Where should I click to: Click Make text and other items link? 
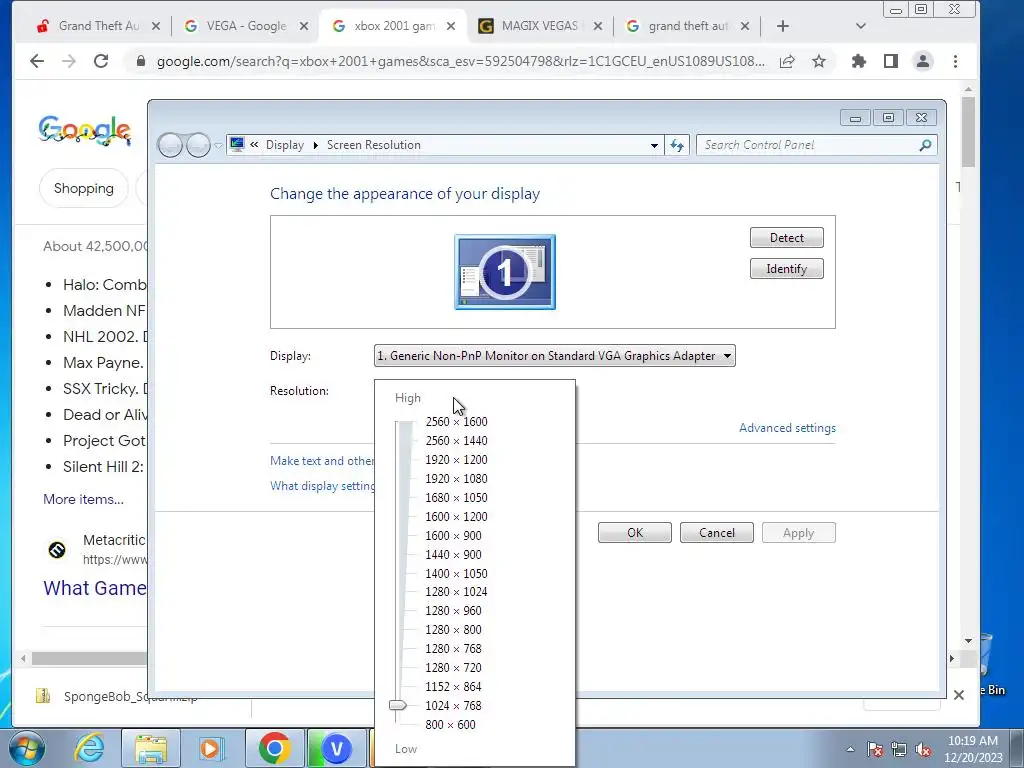(322, 460)
